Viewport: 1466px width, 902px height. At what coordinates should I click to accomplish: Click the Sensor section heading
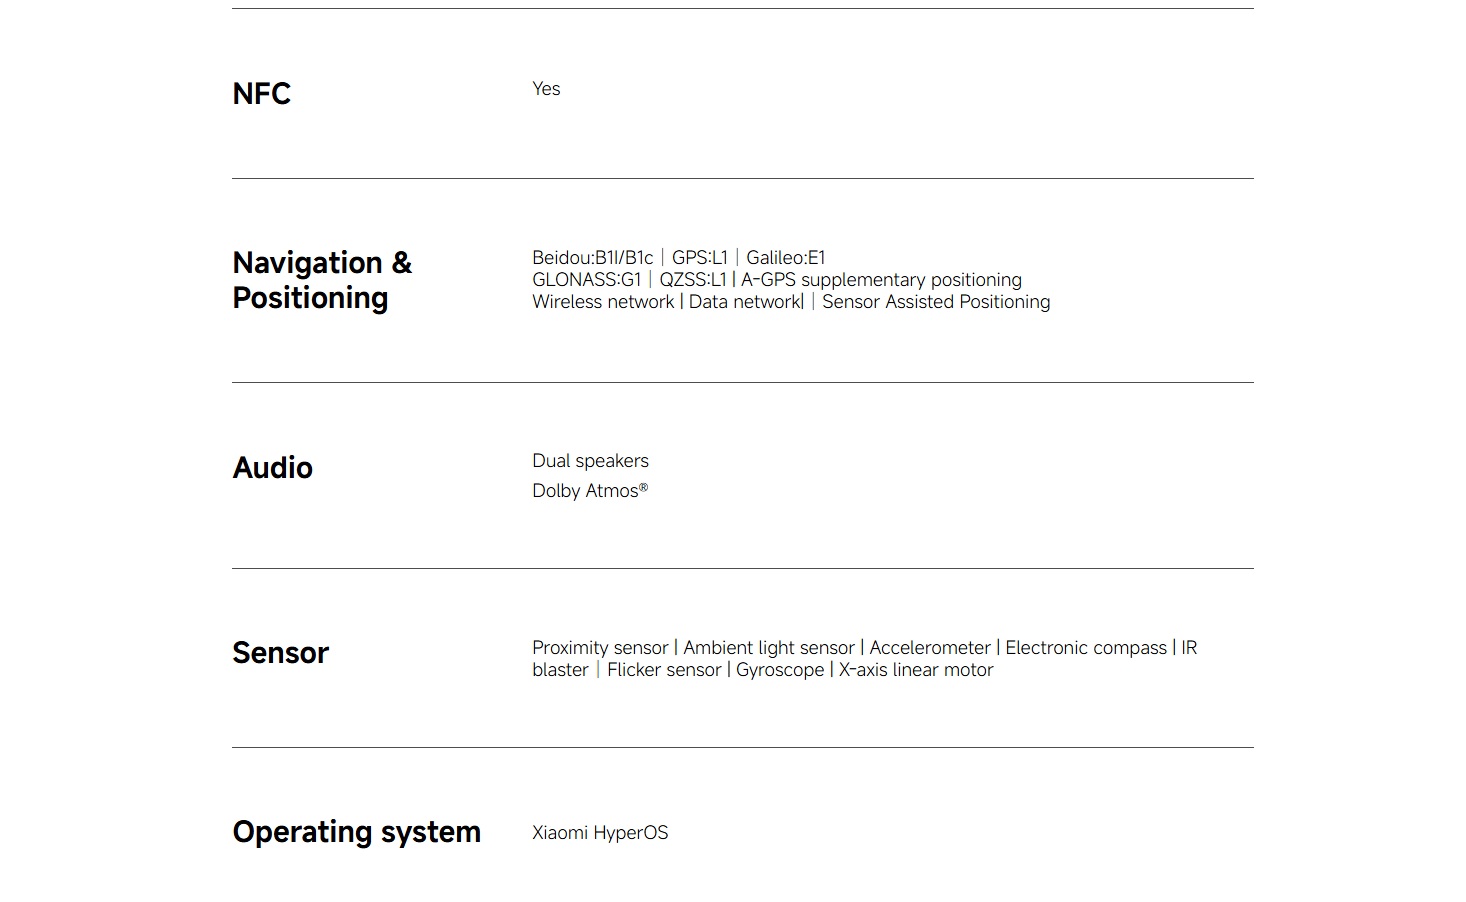coord(280,652)
